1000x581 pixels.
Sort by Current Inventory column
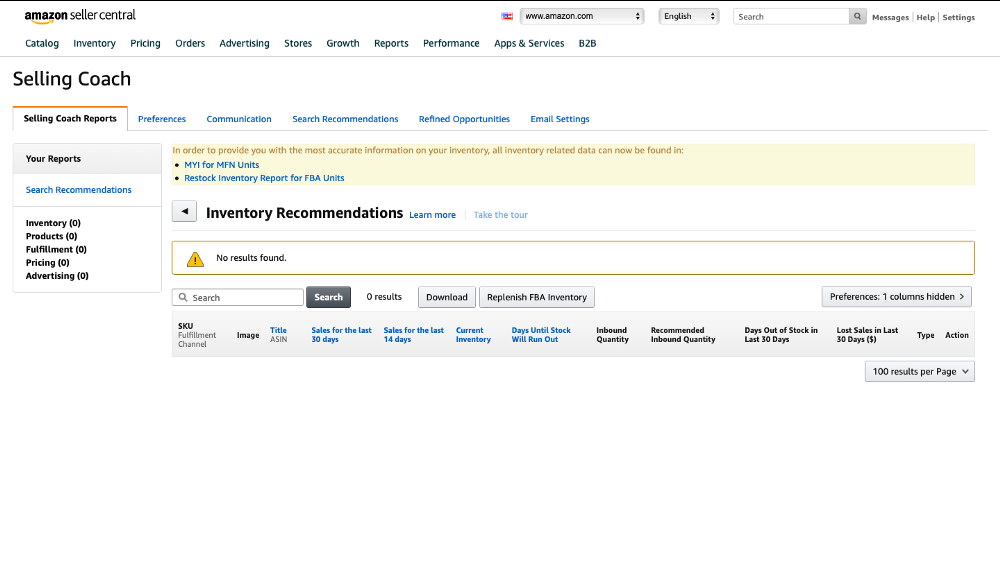pos(473,335)
